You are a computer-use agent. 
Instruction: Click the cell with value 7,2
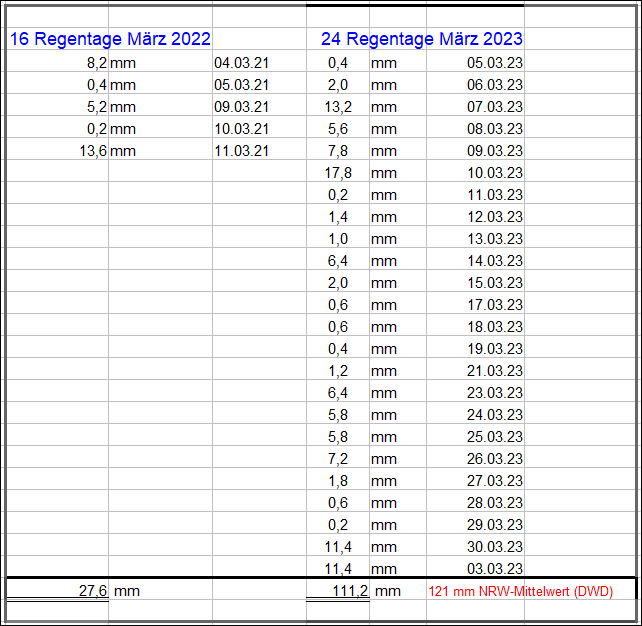point(338,459)
